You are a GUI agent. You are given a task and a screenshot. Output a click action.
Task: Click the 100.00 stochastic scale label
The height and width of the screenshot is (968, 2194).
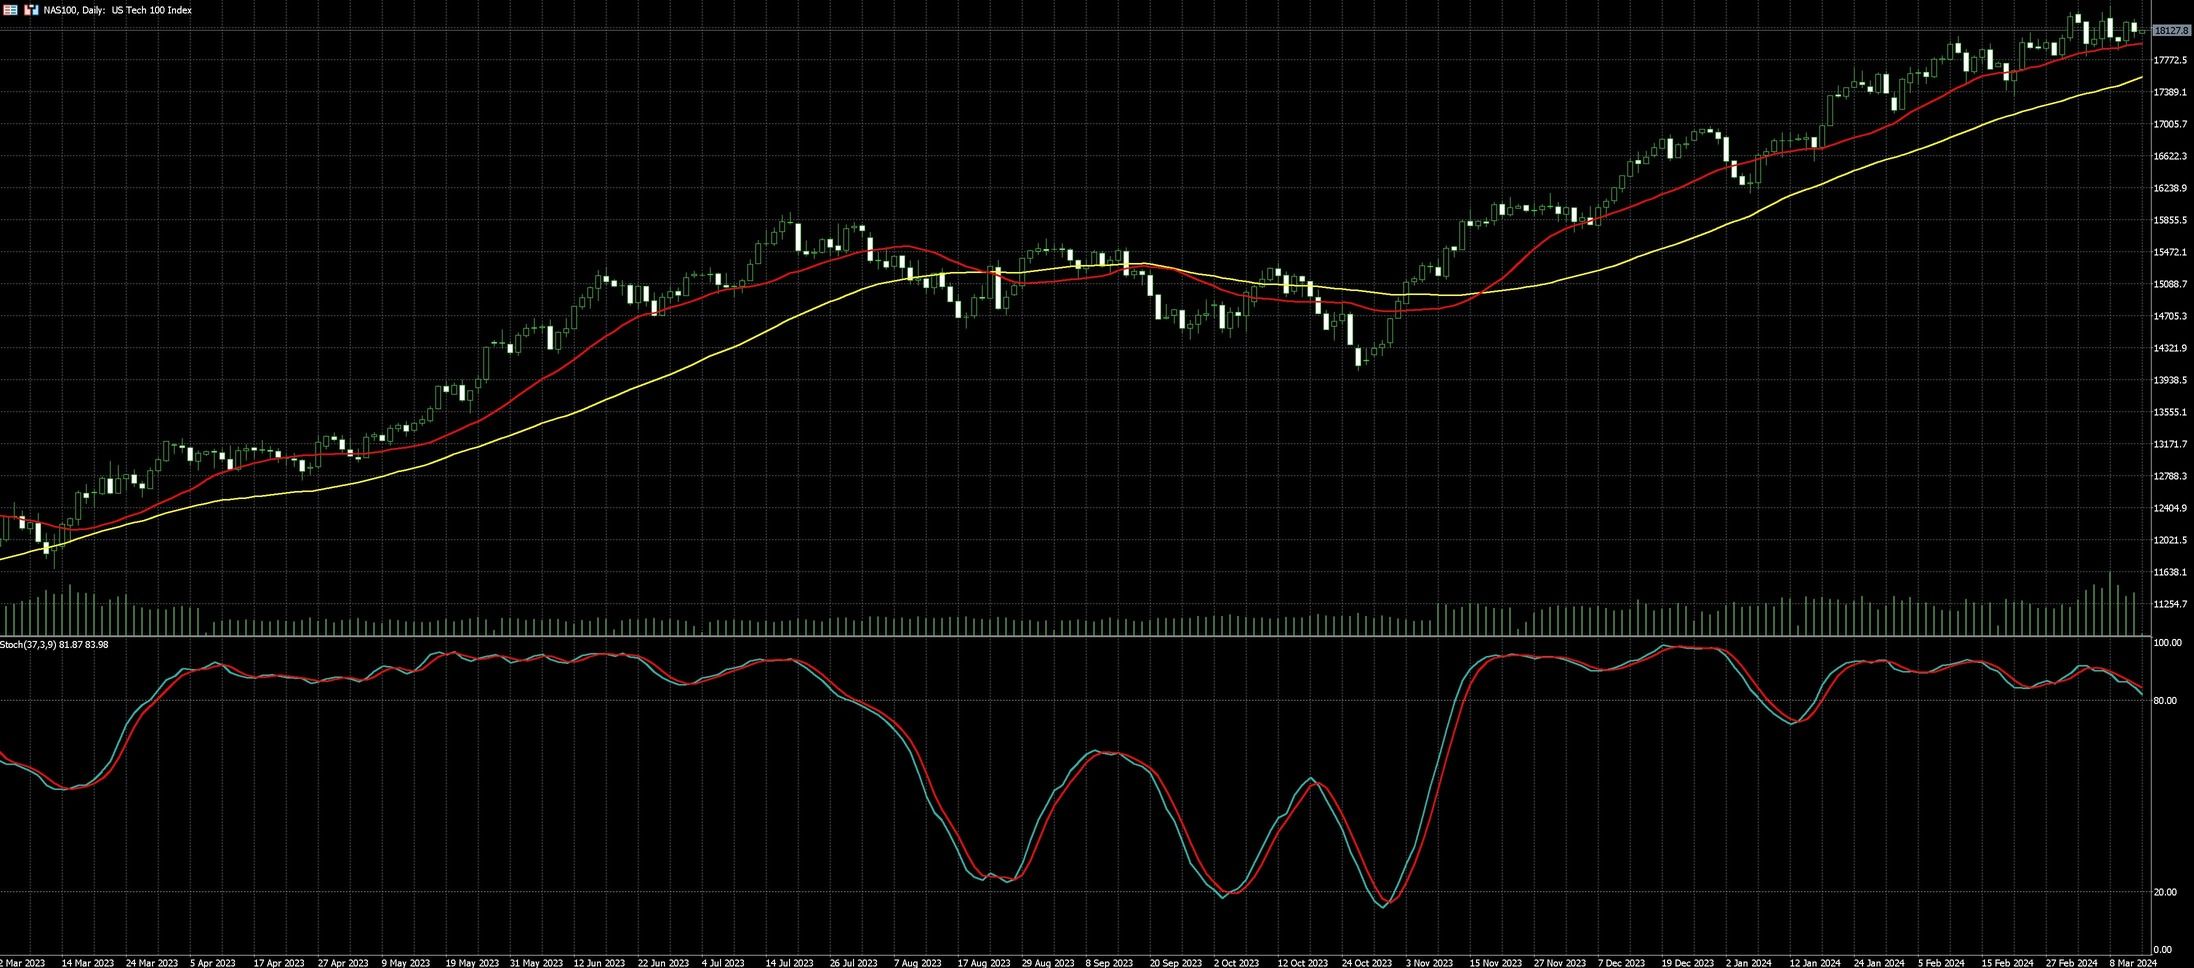[x=2167, y=643]
